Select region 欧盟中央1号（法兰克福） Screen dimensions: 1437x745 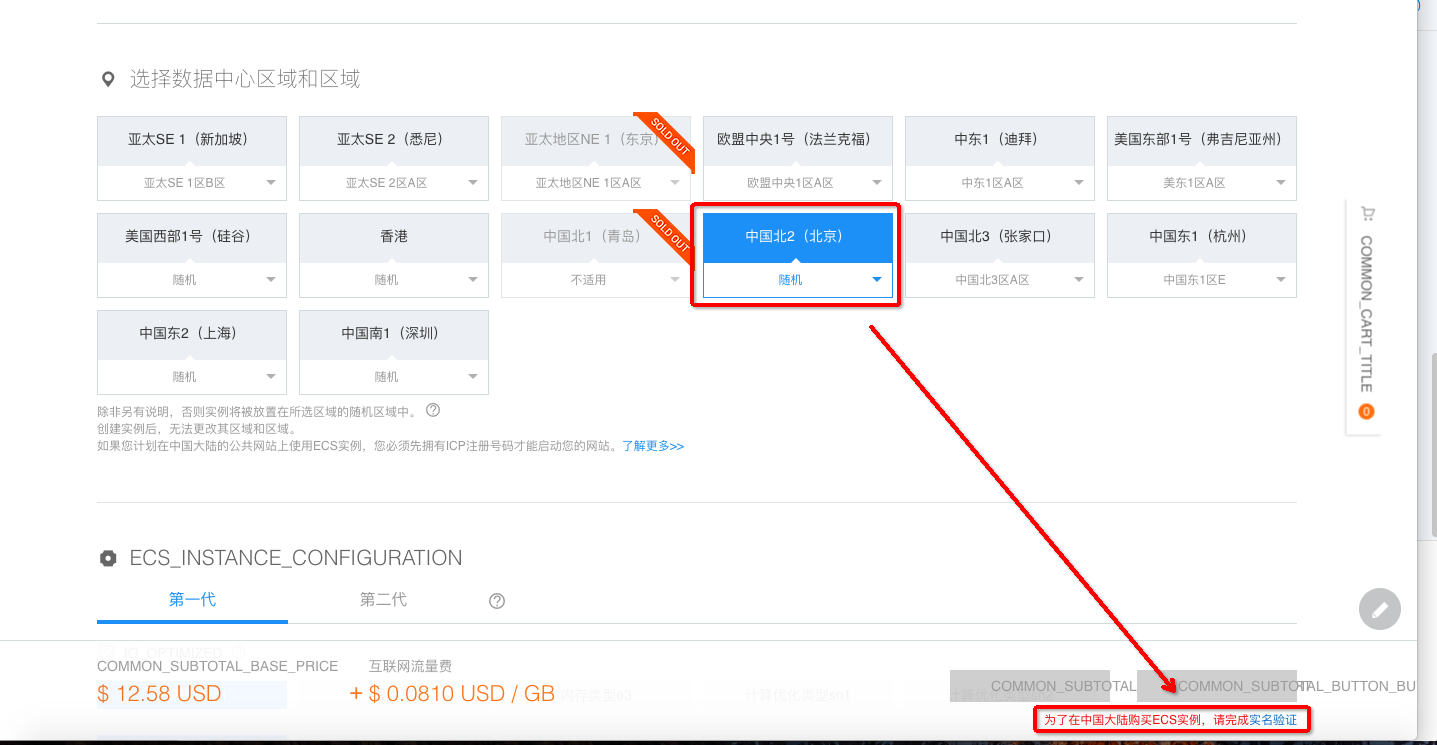click(x=798, y=140)
